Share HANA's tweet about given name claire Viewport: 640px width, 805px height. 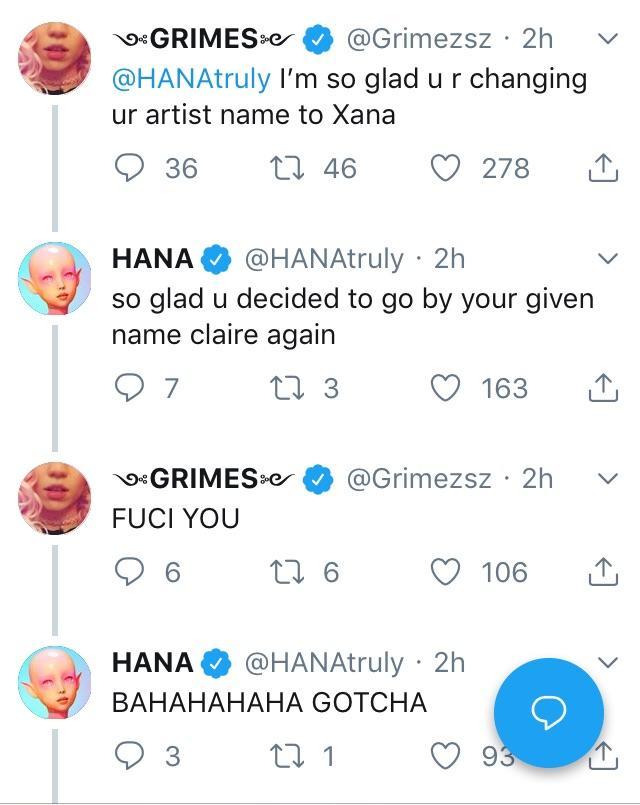[600, 388]
